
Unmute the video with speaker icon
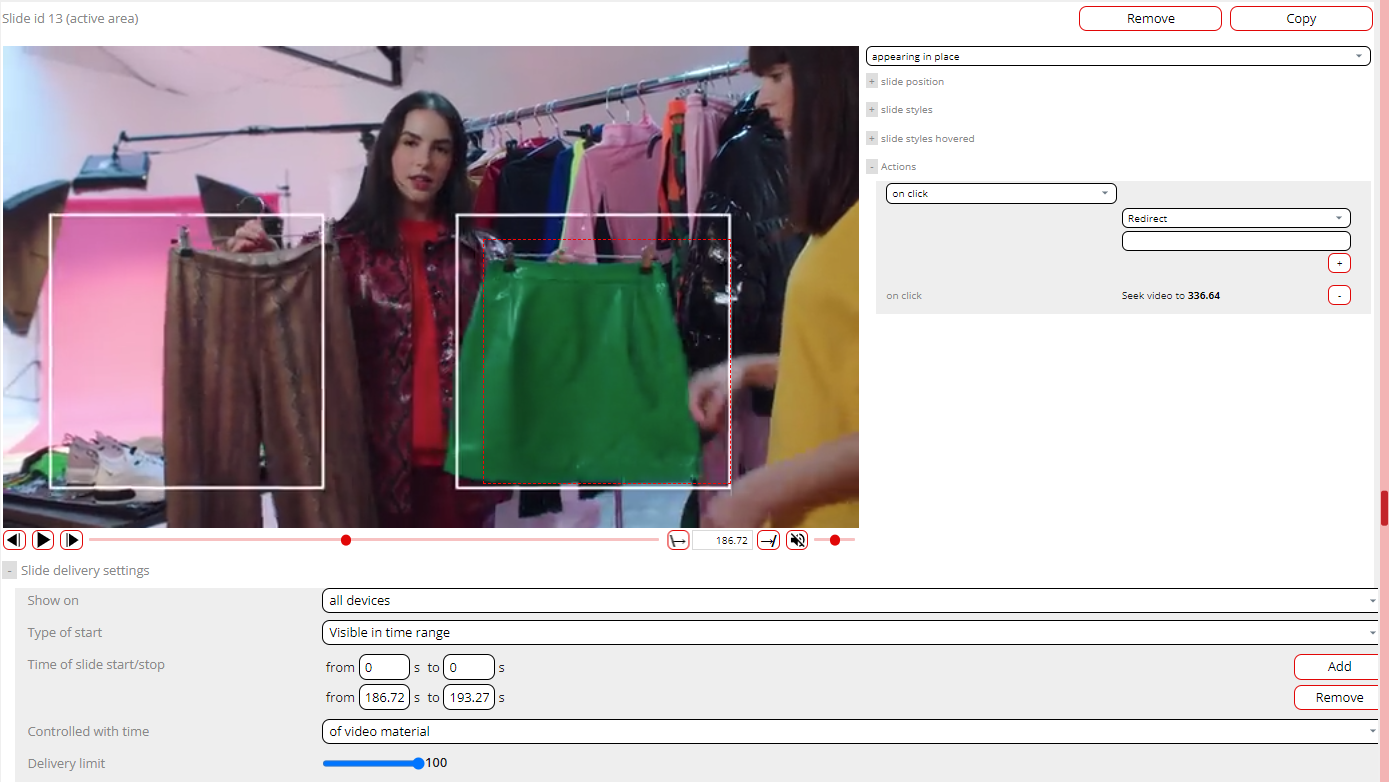[x=797, y=540]
